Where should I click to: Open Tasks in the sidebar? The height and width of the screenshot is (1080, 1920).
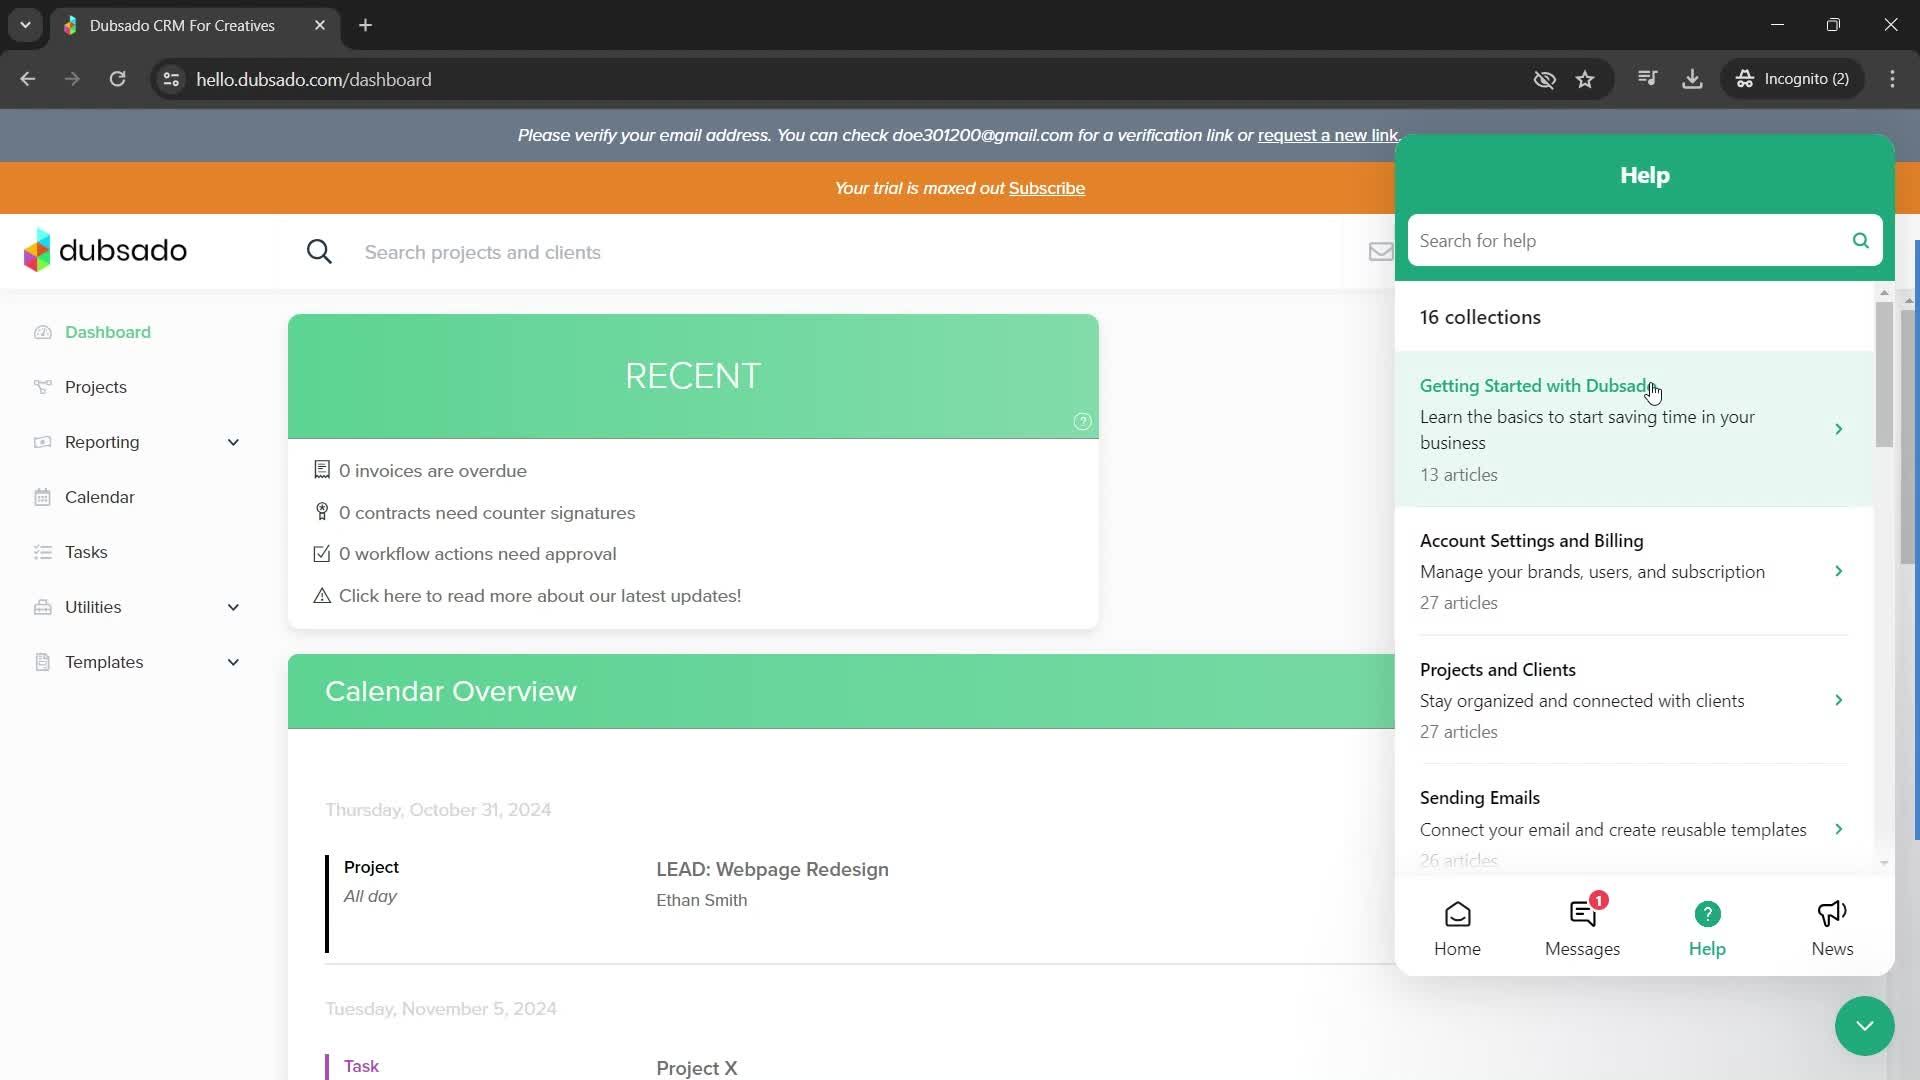(x=86, y=552)
